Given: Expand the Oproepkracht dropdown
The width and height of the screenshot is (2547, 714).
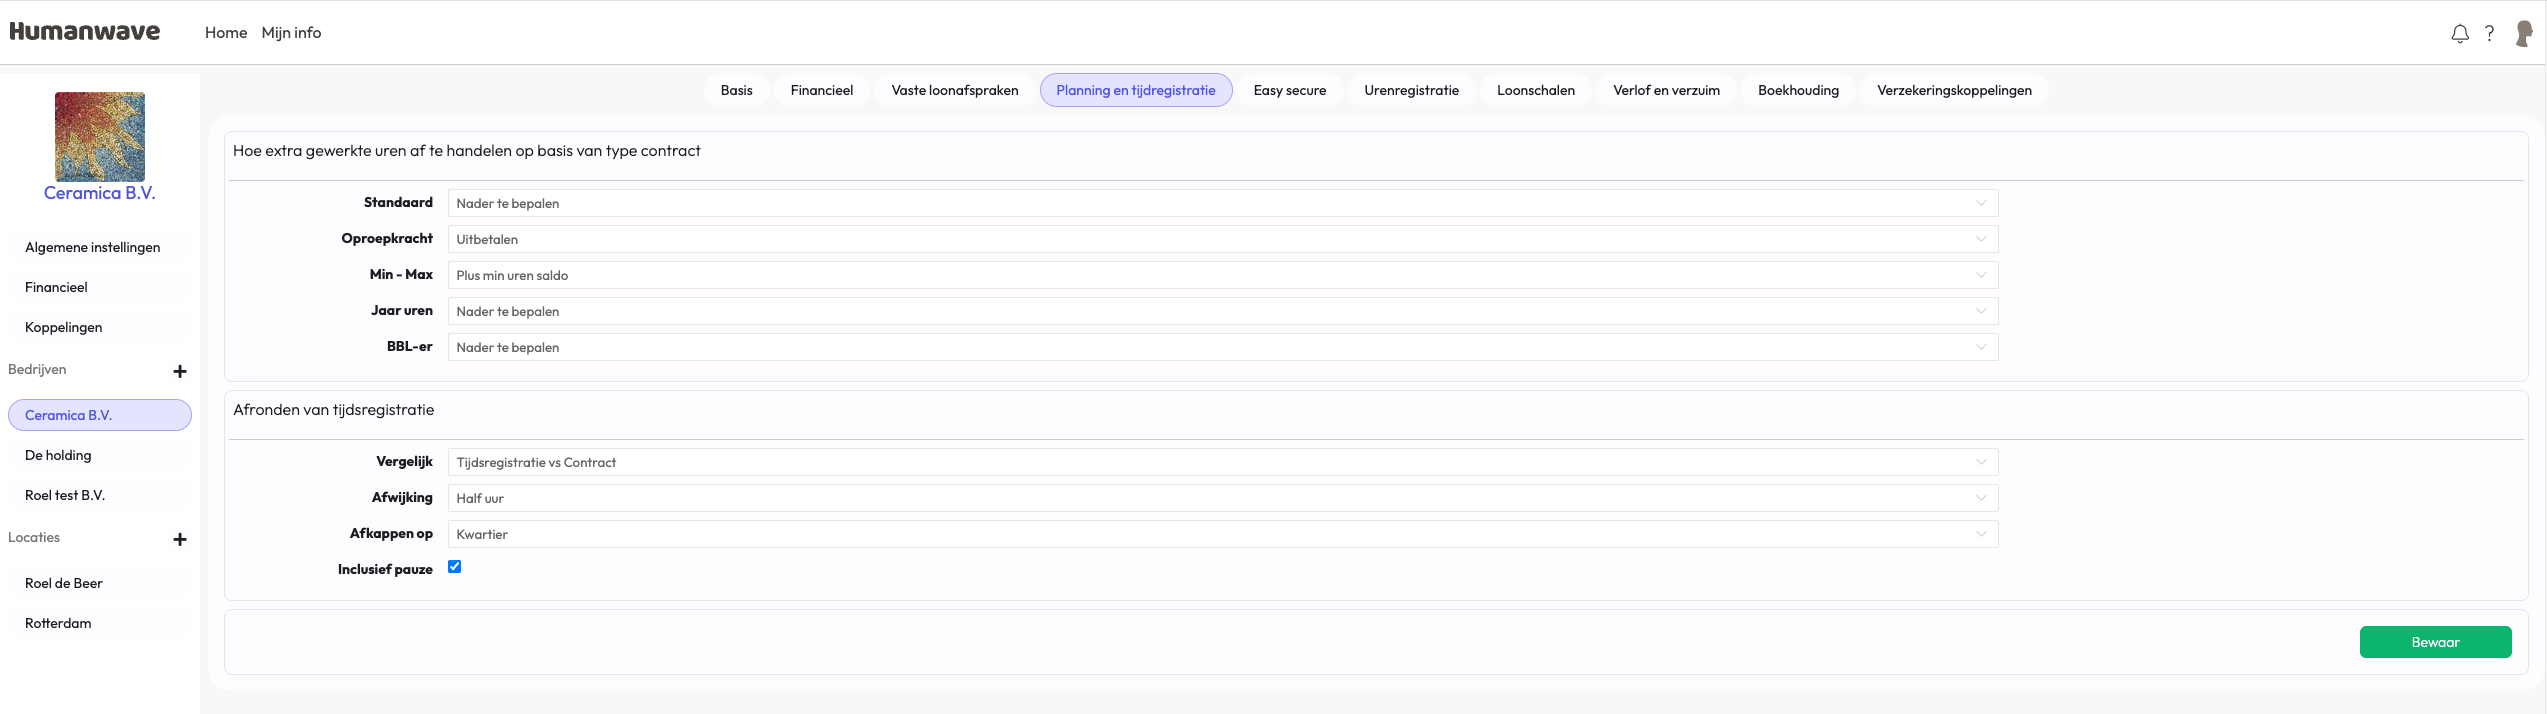Looking at the screenshot, I should [1222, 239].
